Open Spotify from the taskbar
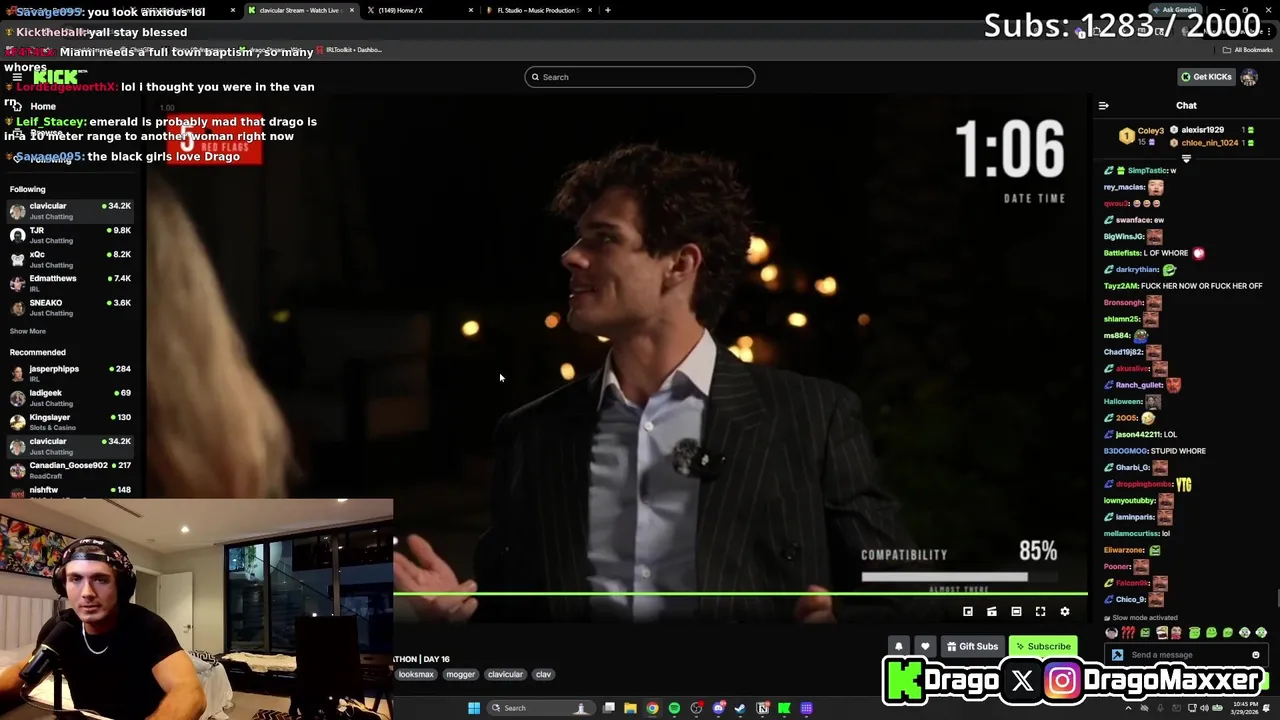Viewport: 1280px width, 720px height. (x=674, y=708)
